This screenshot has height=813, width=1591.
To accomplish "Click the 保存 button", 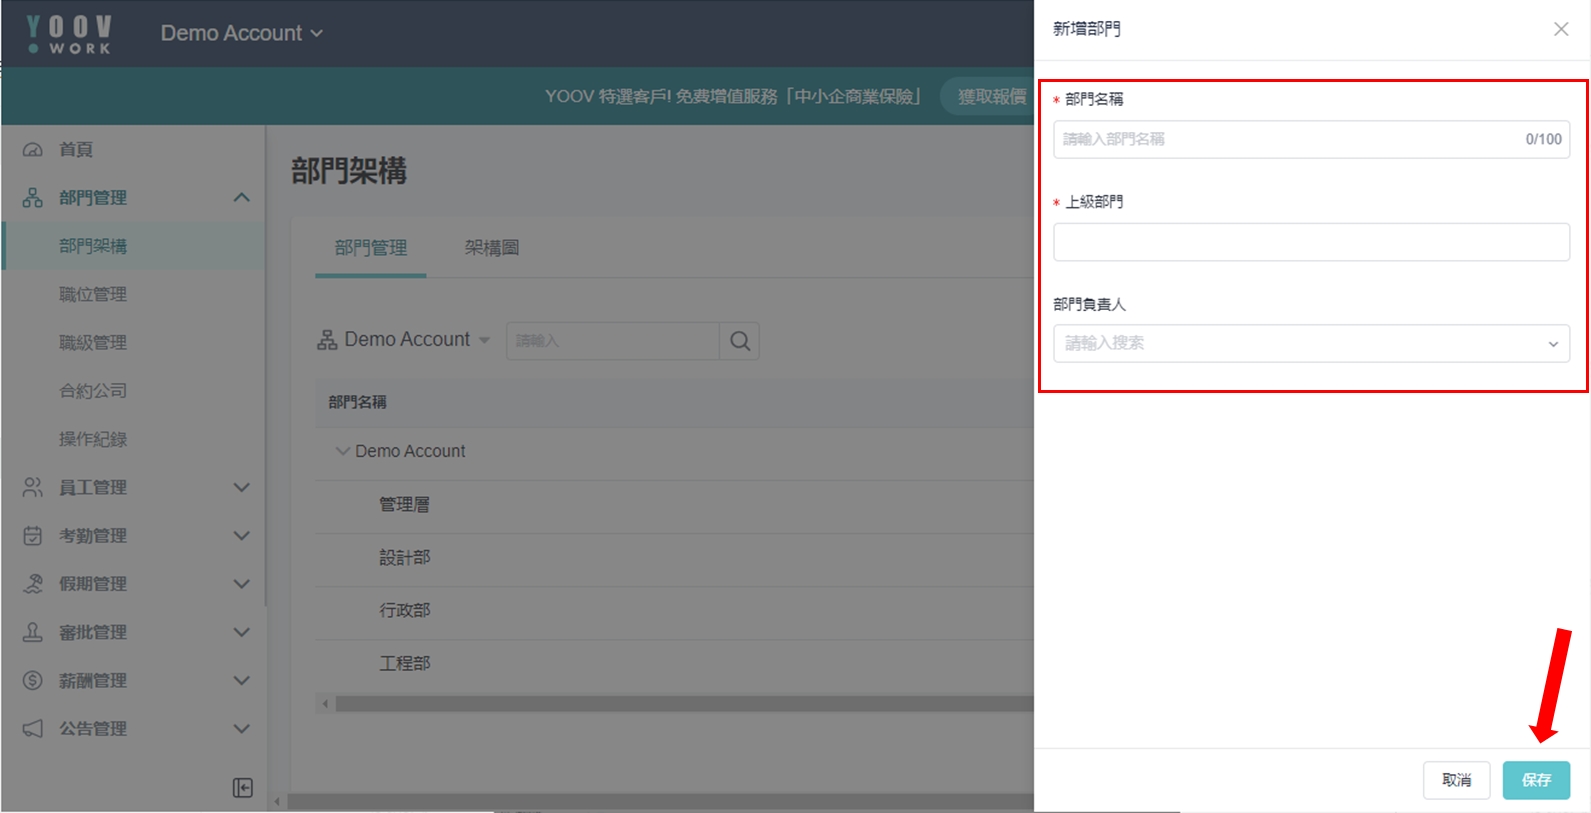I will [x=1535, y=780].
